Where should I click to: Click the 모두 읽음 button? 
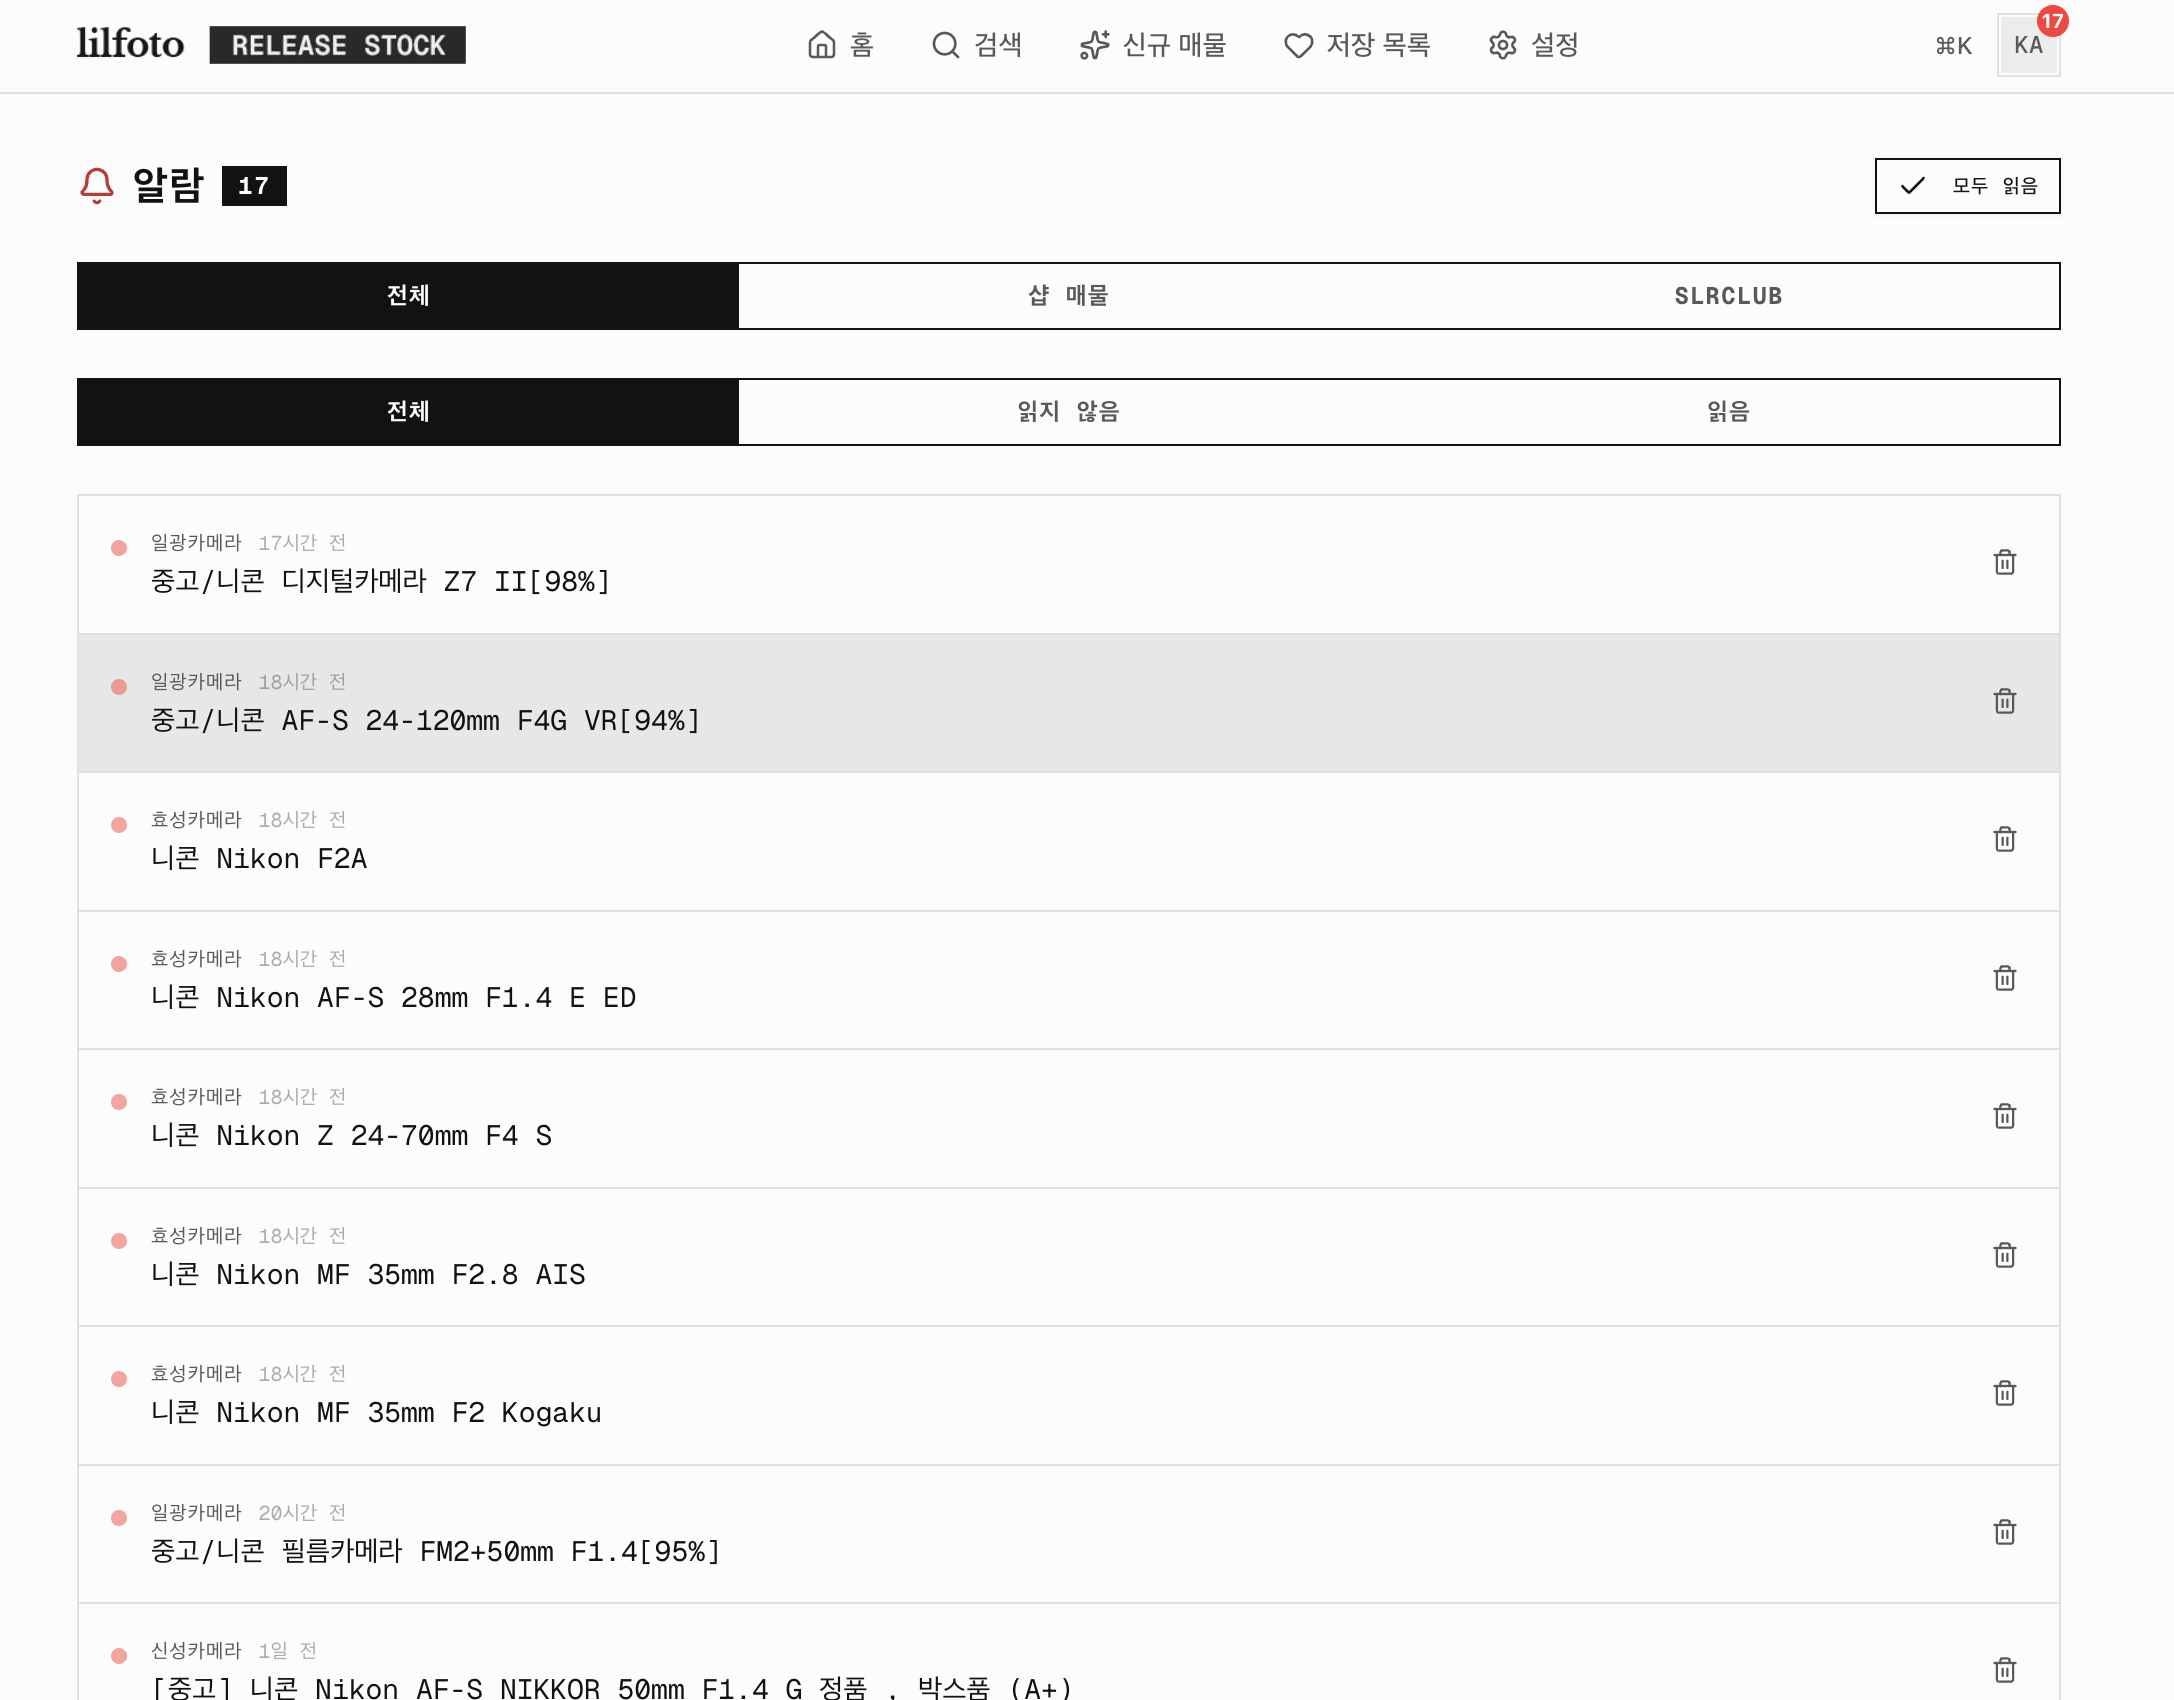pos(1966,185)
